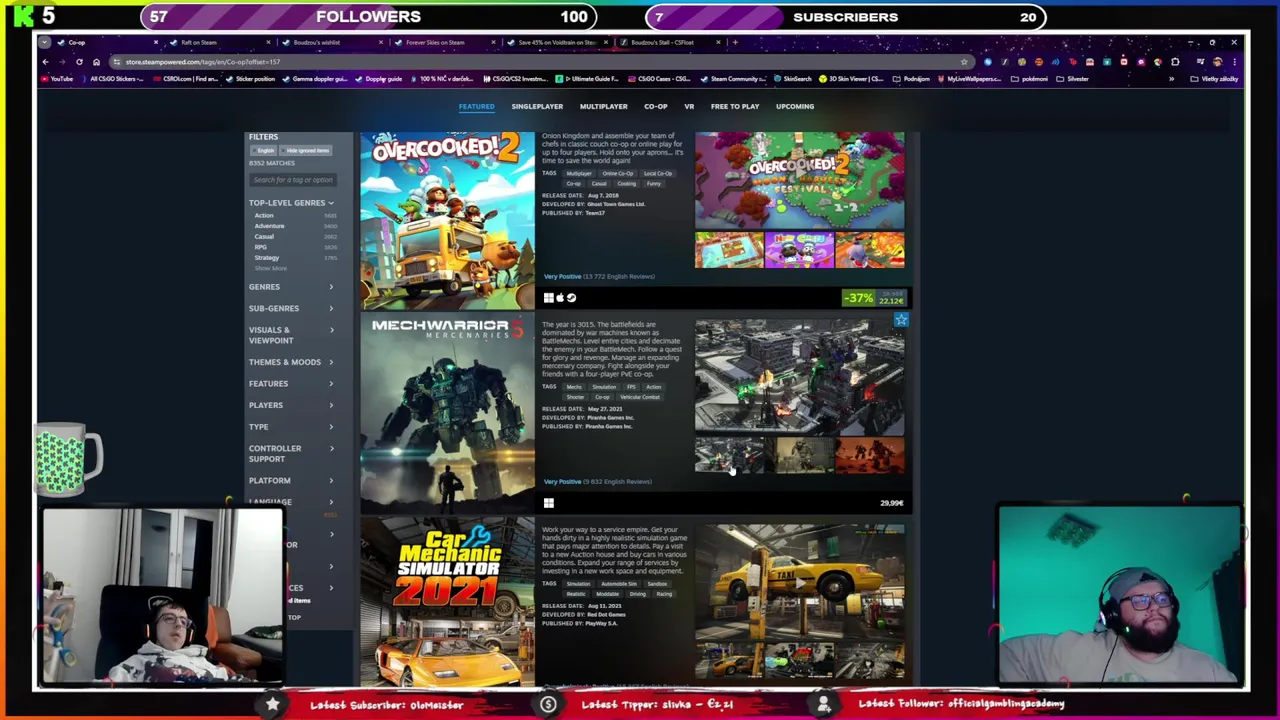Show hidden bookmarks with the double chevron
Viewport: 1280px width, 720px height.
(1171, 79)
